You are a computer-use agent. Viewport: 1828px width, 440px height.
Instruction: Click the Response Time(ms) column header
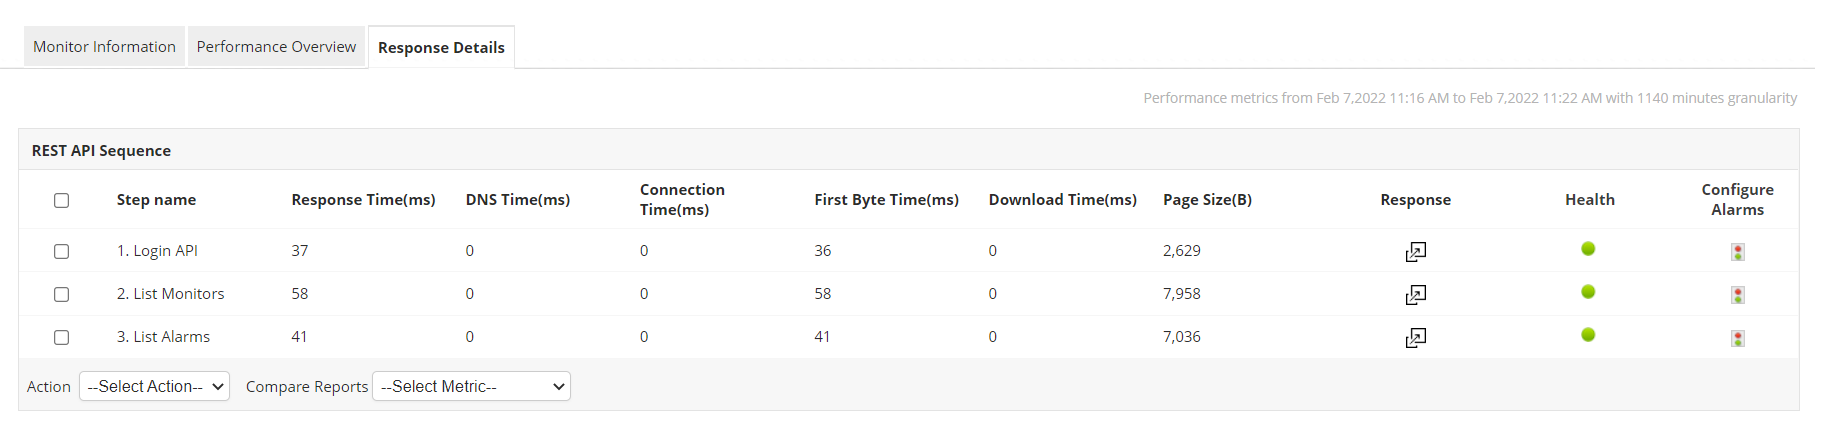point(363,200)
